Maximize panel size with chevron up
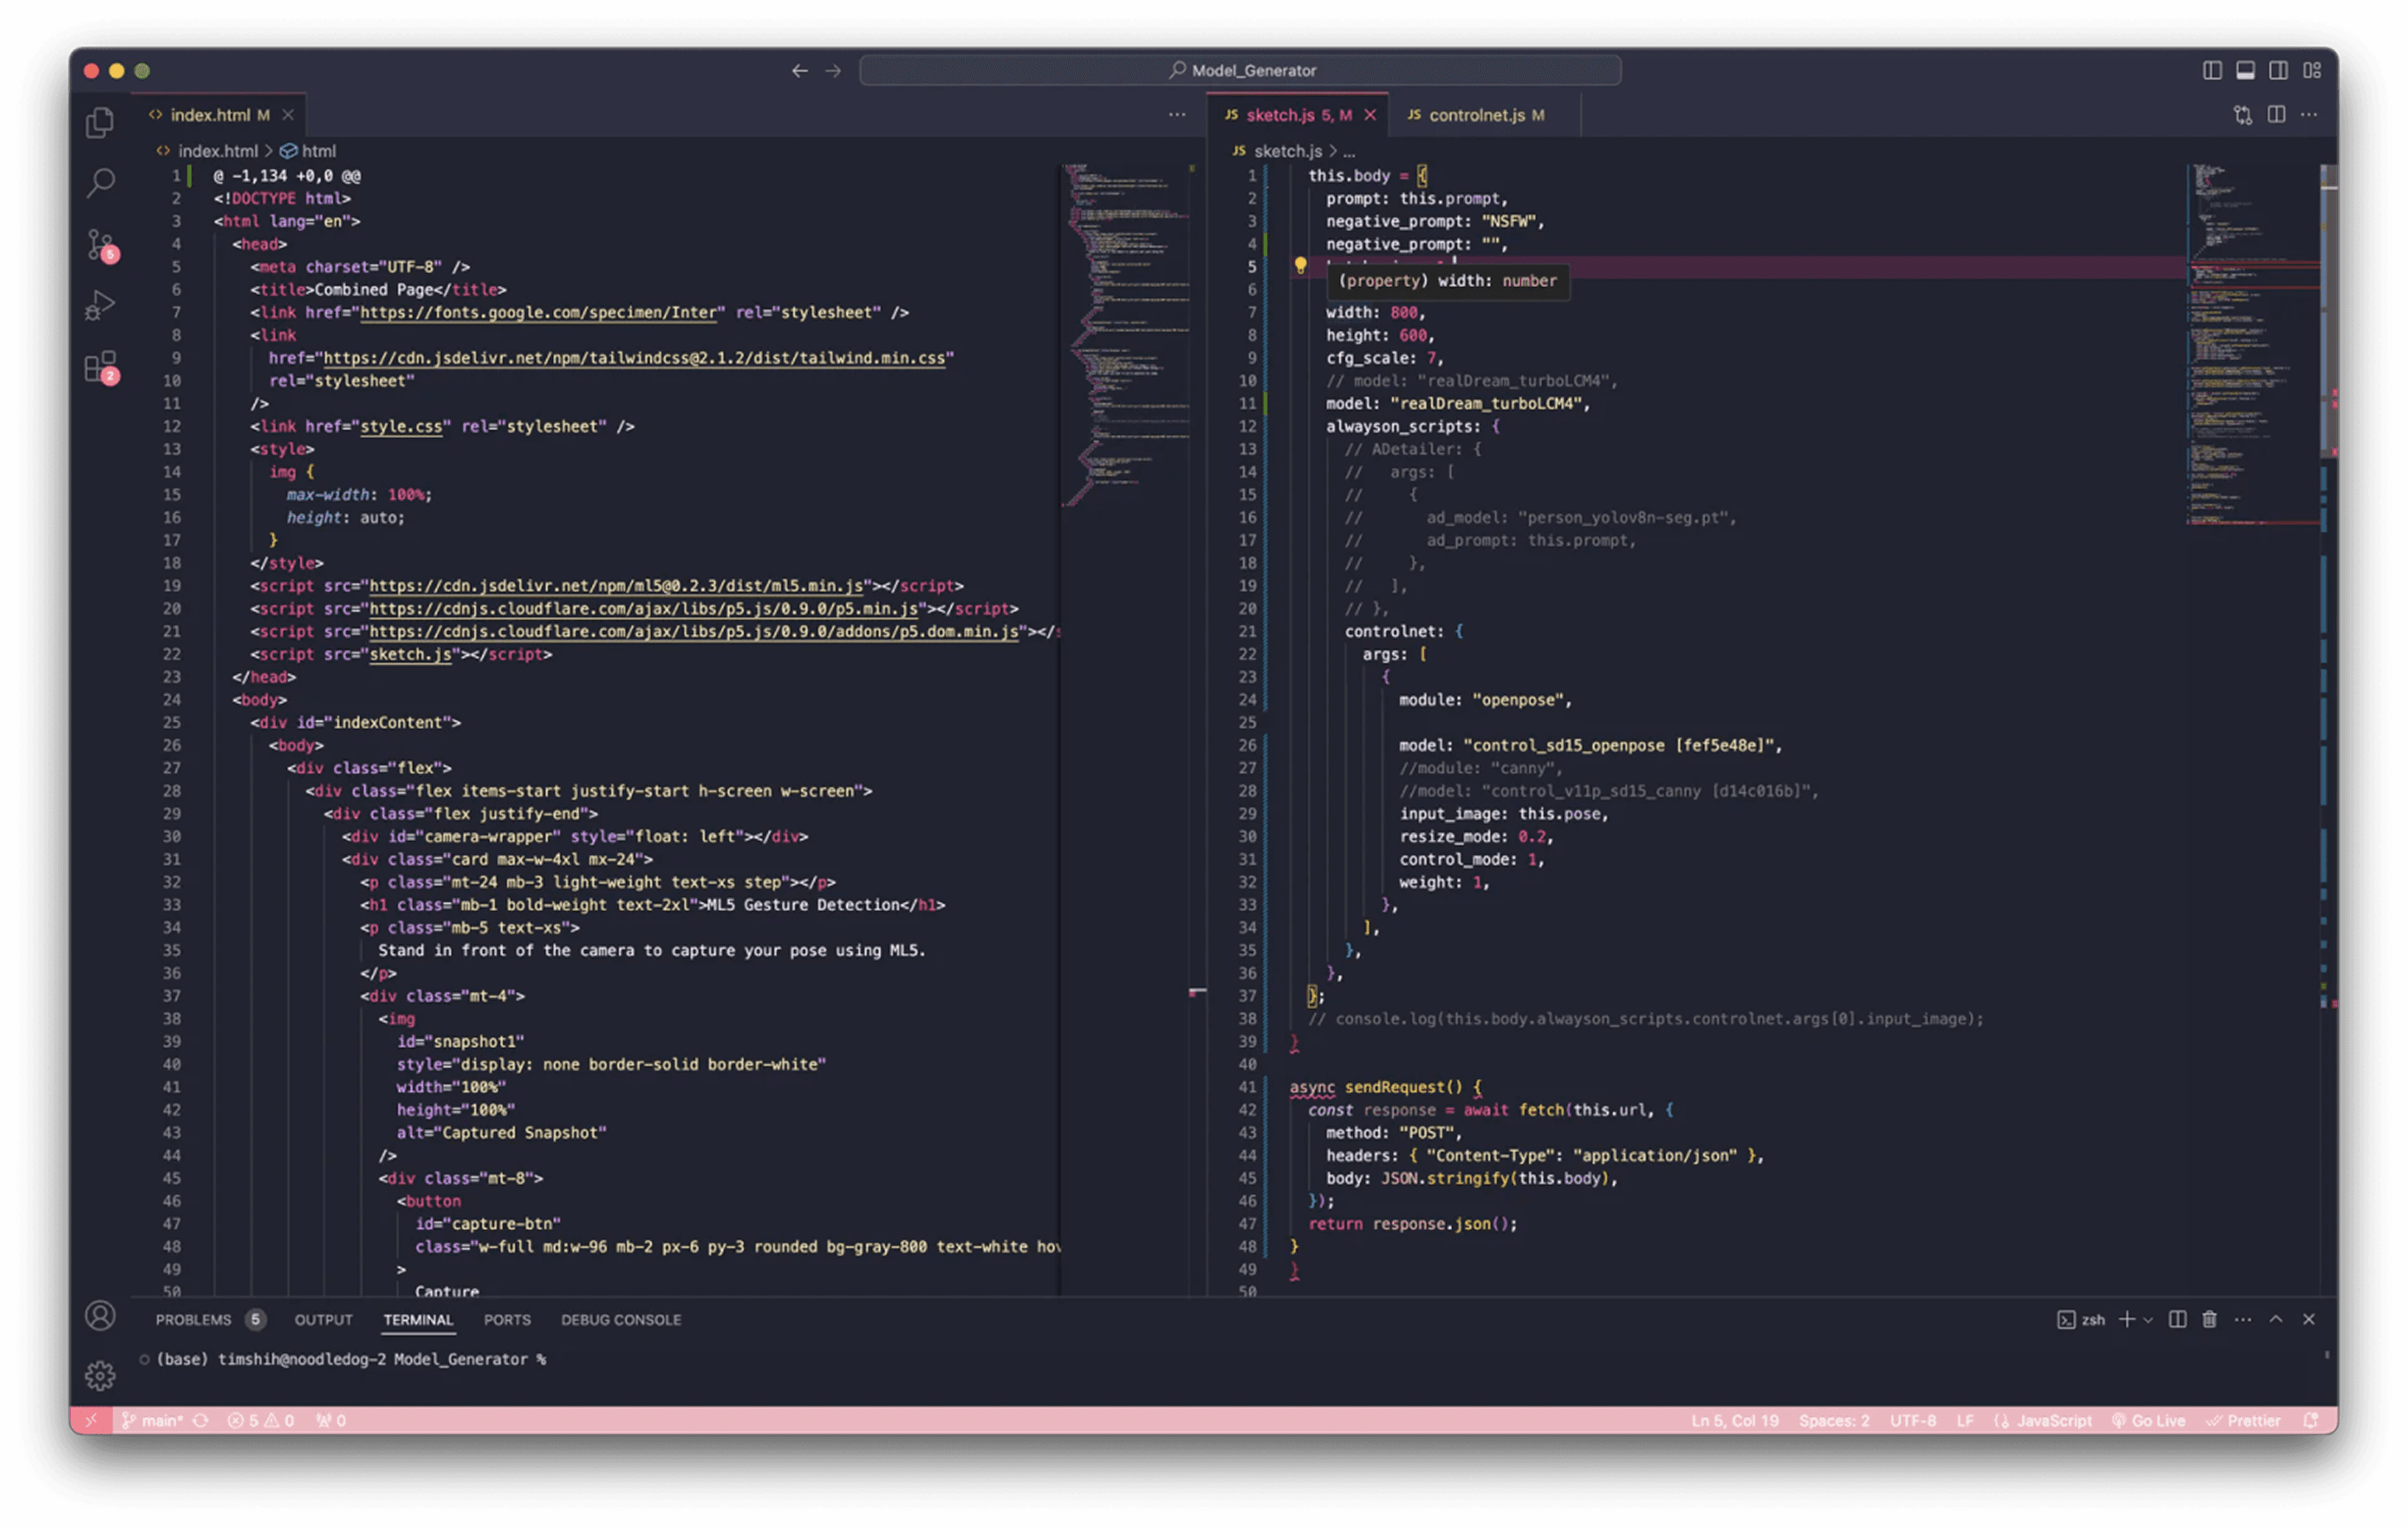Screen dimensions: 2408x1528 point(2275,1320)
